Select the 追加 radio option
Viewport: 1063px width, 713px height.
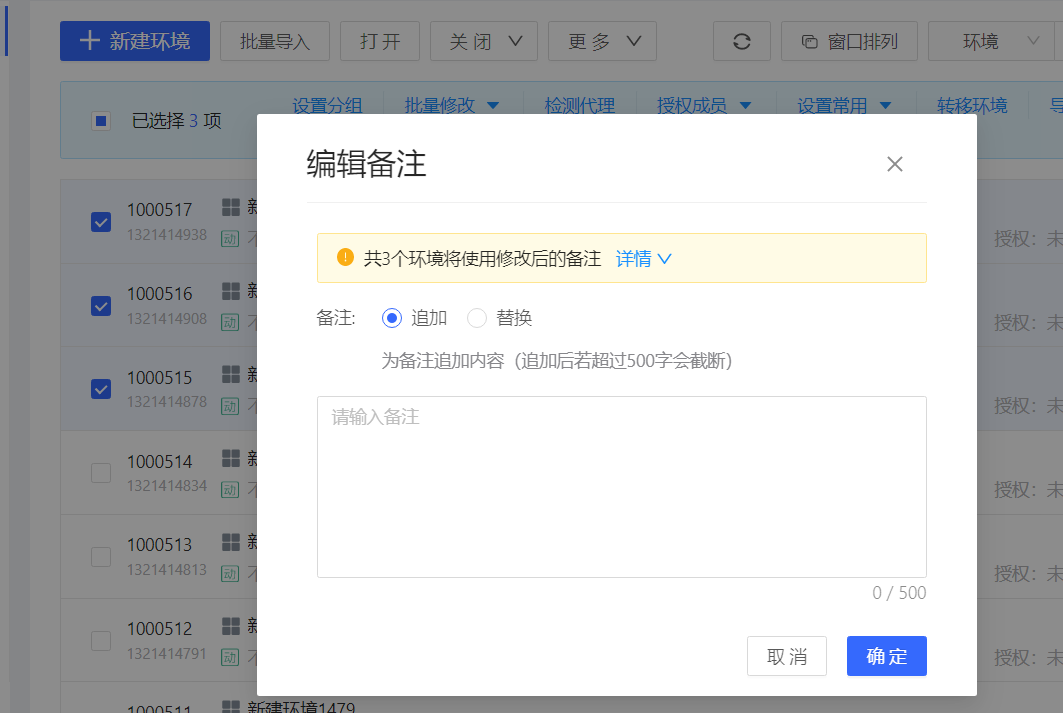pyautogui.click(x=392, y=318)
